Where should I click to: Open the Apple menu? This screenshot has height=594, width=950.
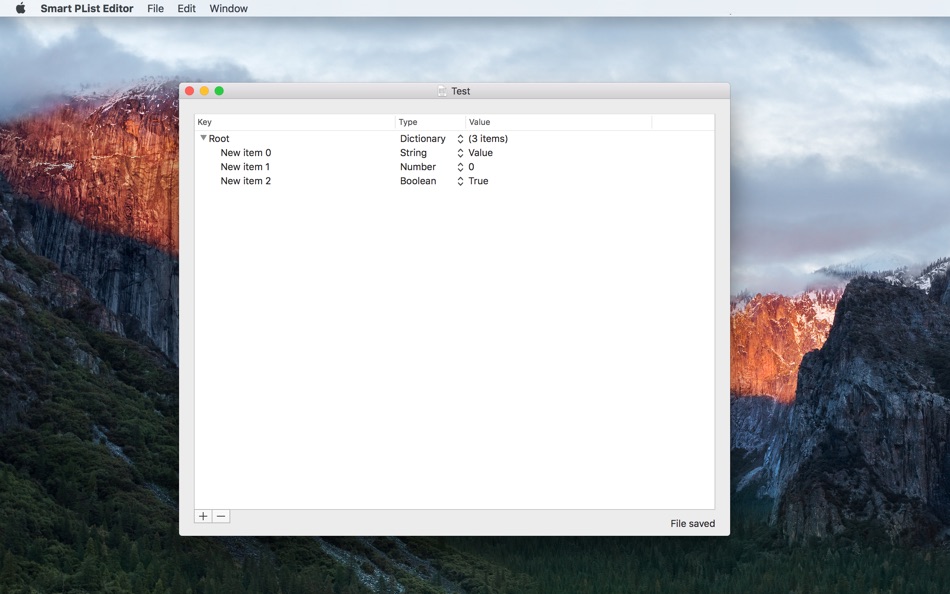pos(21,8)
